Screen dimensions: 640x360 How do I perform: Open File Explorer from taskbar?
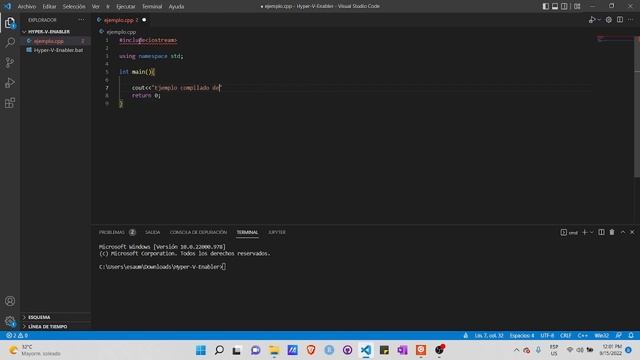274,350
